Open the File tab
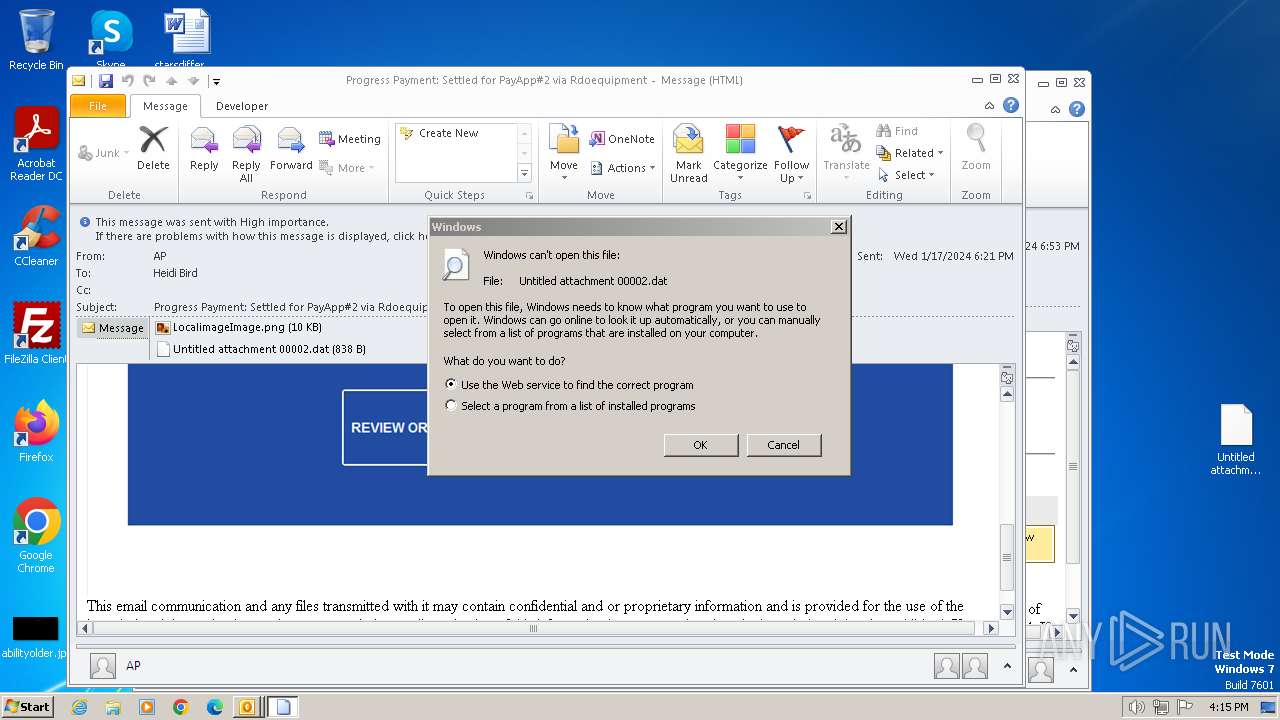Image resolution: width=1280 pixels, height=720 pixels. [98, 105]
